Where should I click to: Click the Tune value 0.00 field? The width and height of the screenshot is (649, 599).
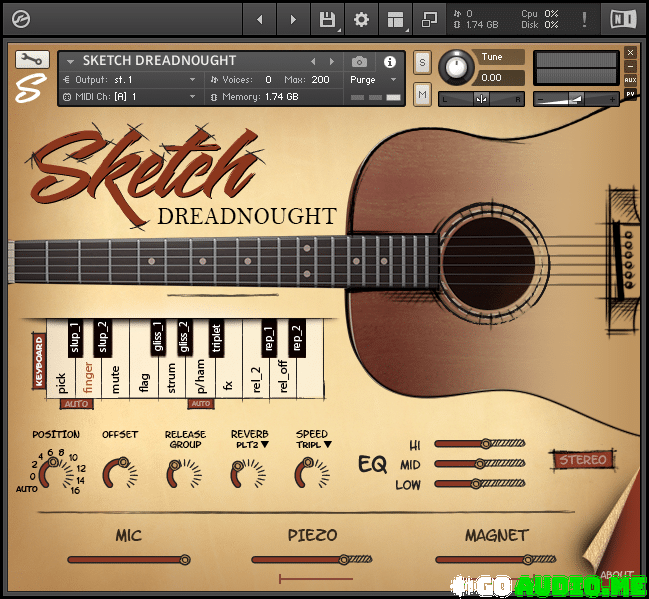point(501,77)
